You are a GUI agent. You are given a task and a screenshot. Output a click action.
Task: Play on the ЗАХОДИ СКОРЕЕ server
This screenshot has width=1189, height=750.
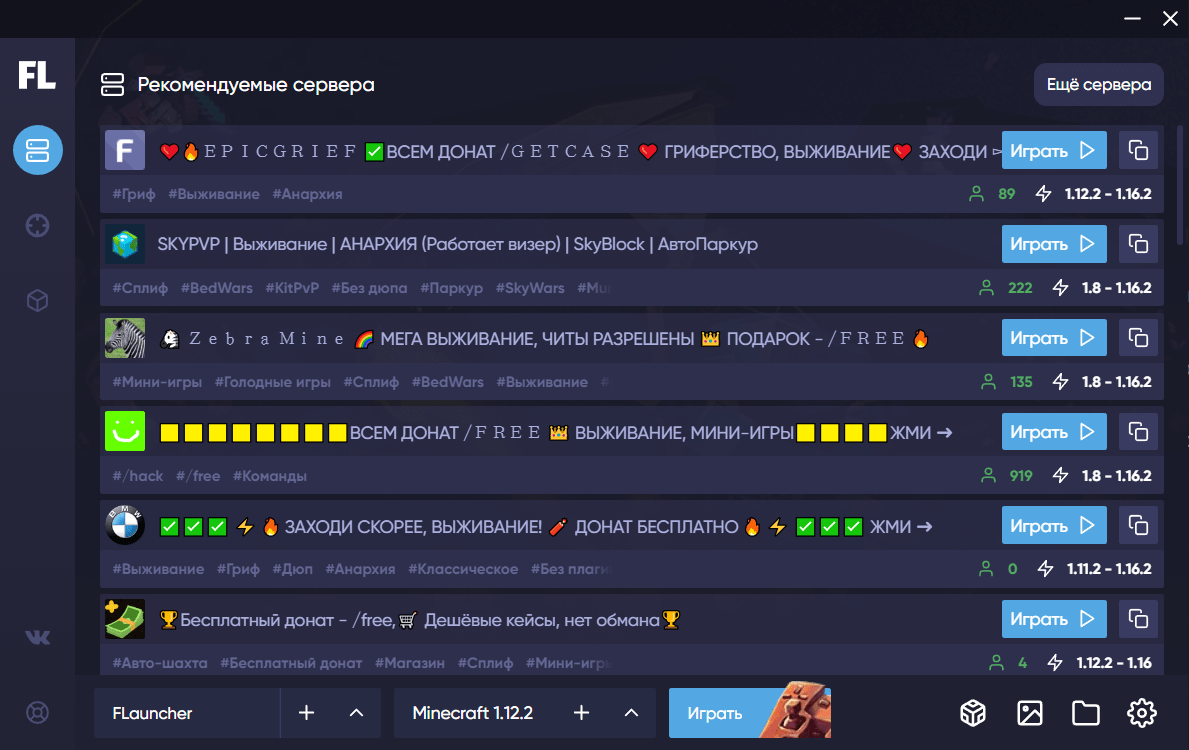[x=1053, y=526]
